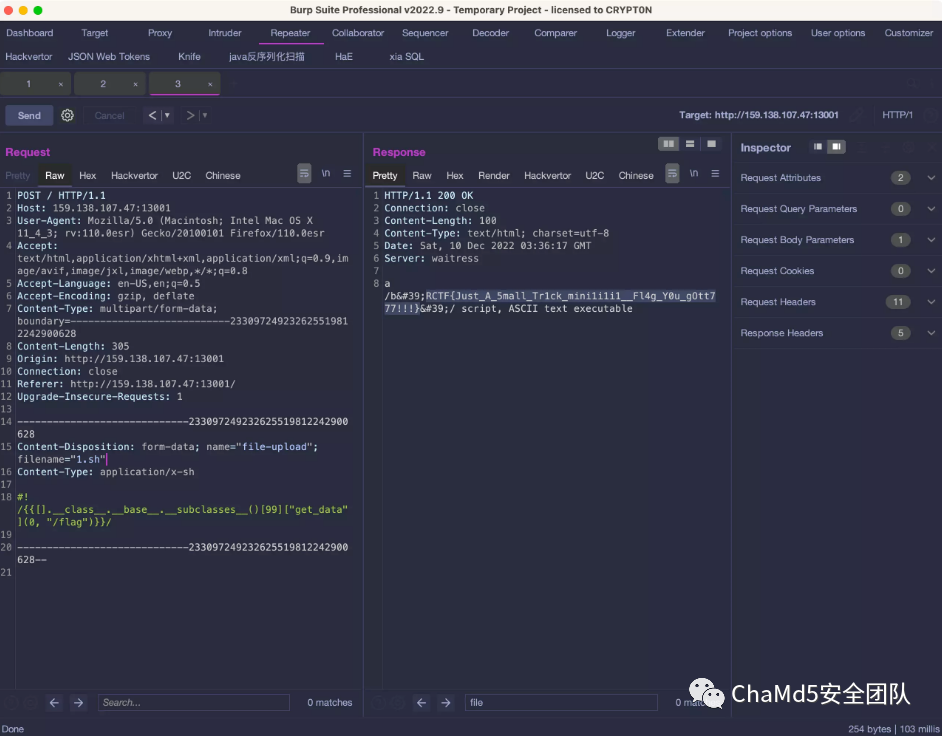The height and width of the screenshot is (736, 942).
Task: Switch Response view to Render
Action: [494, 175]
